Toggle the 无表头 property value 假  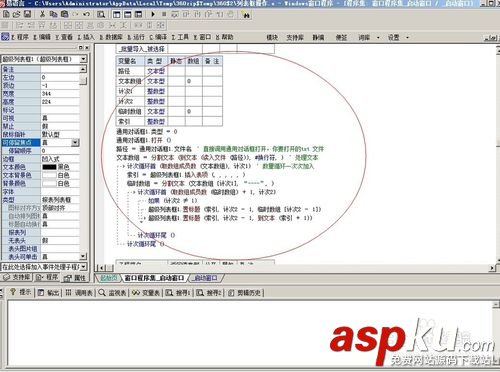coord(60,240)
